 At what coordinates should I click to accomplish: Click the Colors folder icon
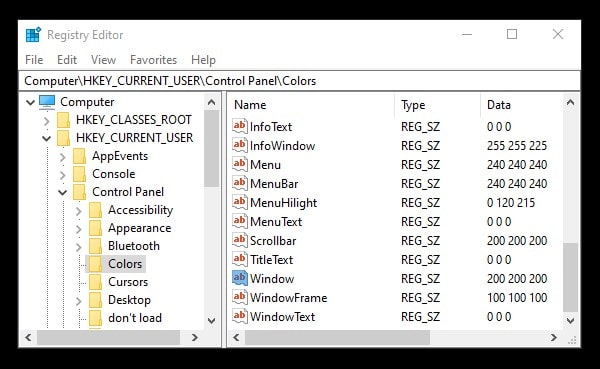tap(95, 264)
